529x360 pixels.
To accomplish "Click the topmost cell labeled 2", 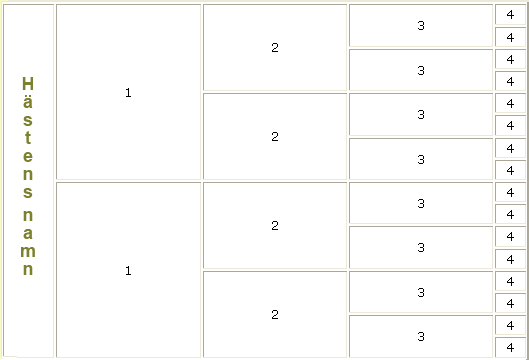I will [275, 48].
